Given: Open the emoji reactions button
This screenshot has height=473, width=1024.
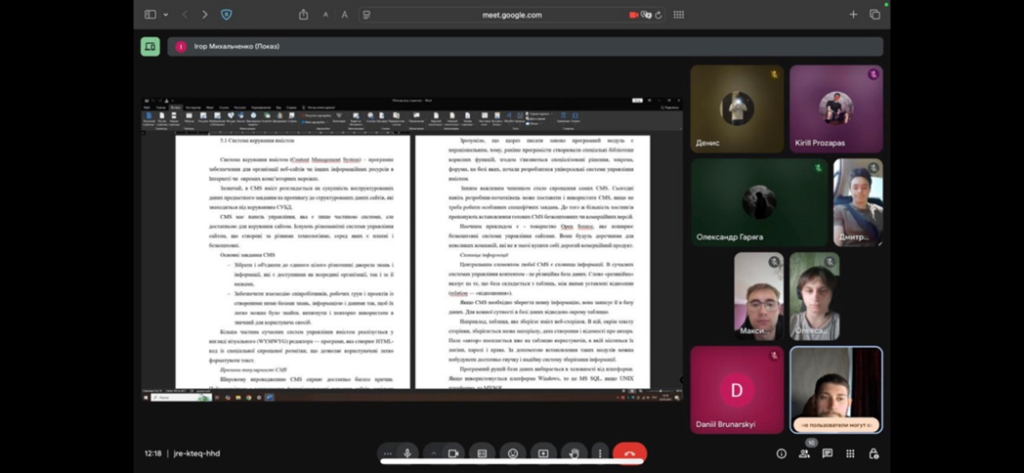Looking at the screenshot, I should pyautogui.click(x=513, y=453).
